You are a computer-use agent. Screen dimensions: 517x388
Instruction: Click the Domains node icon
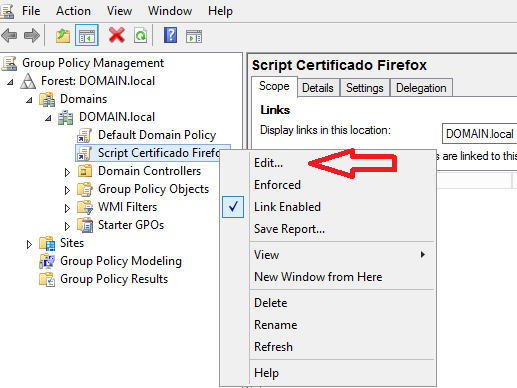pos(47,99)
